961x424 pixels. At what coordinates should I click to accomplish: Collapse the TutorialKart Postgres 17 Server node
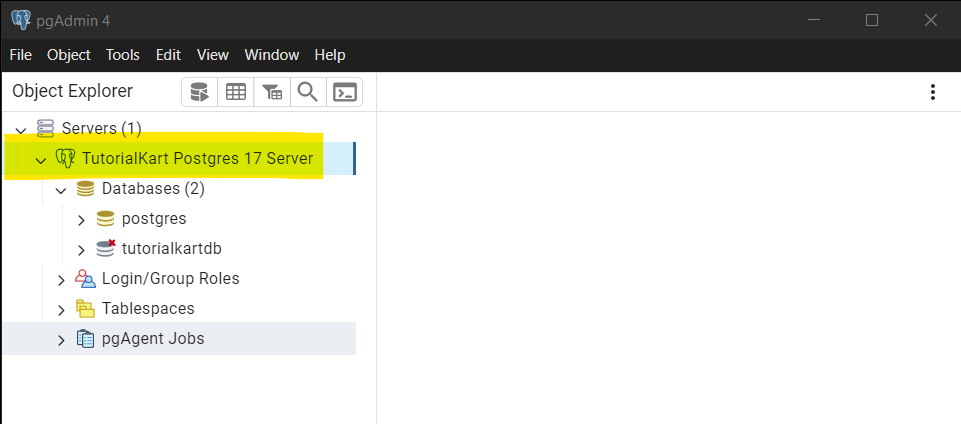(x=41, y=160)
